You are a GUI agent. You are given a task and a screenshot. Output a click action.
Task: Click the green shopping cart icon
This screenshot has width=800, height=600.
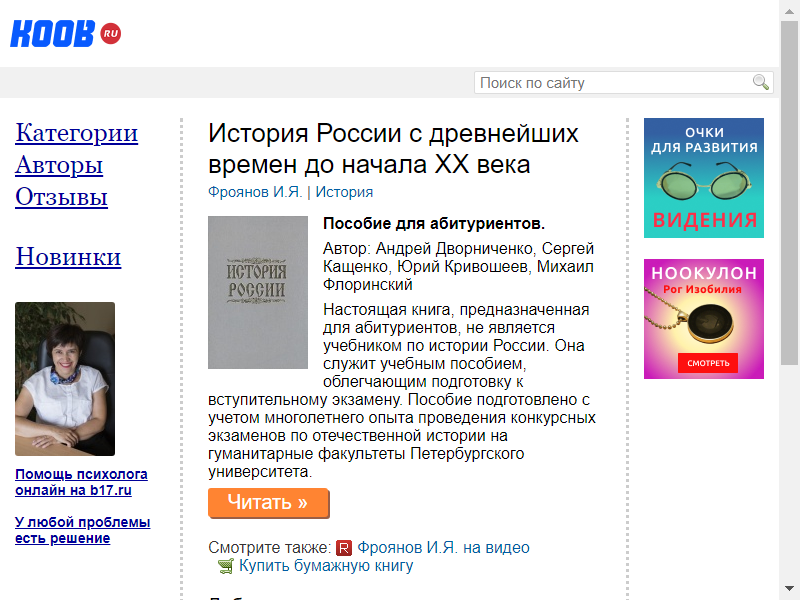point(226,566)
